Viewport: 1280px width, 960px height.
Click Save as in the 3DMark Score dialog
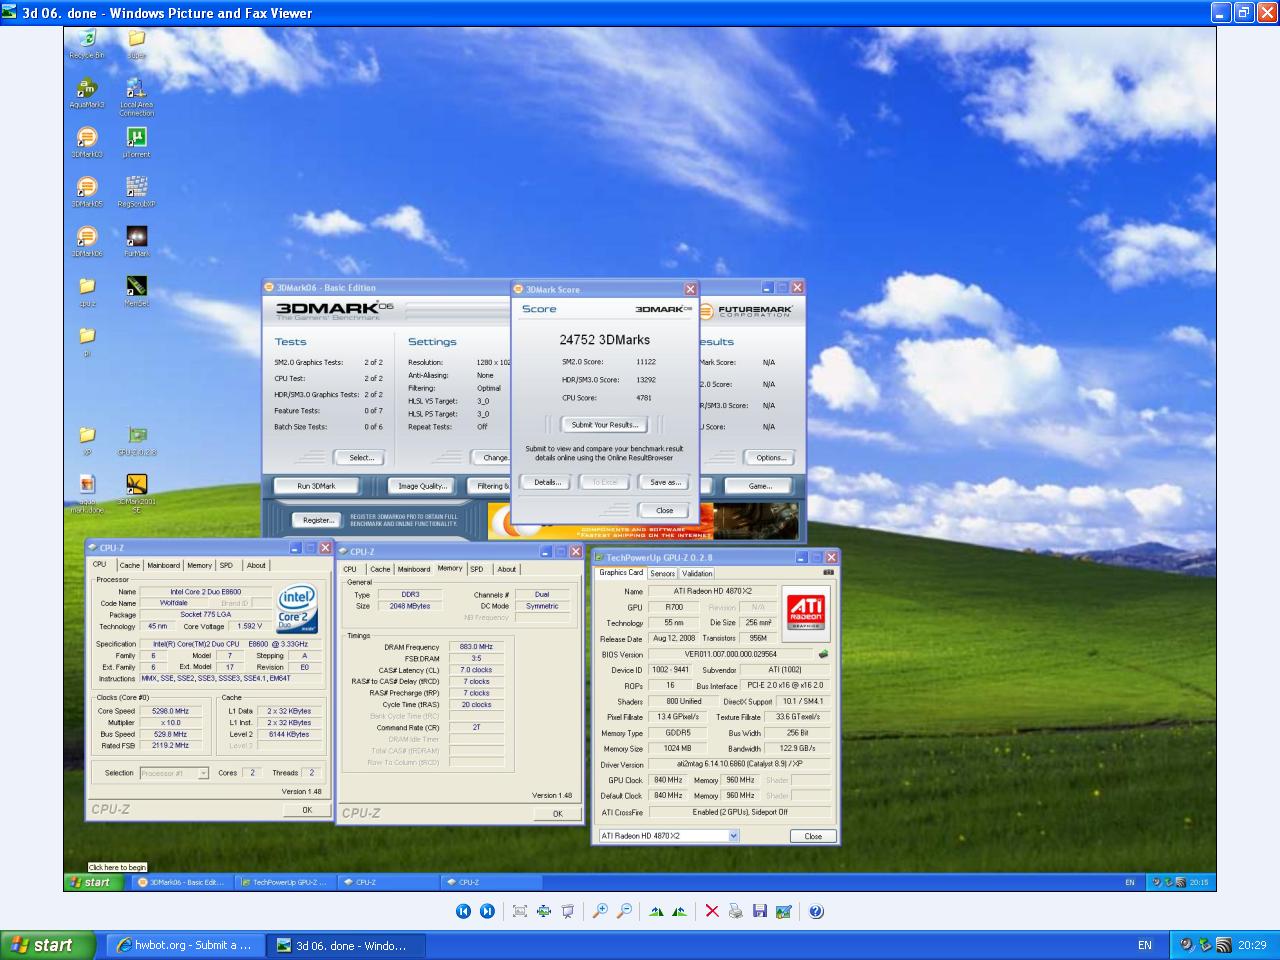tap(665, 482)
